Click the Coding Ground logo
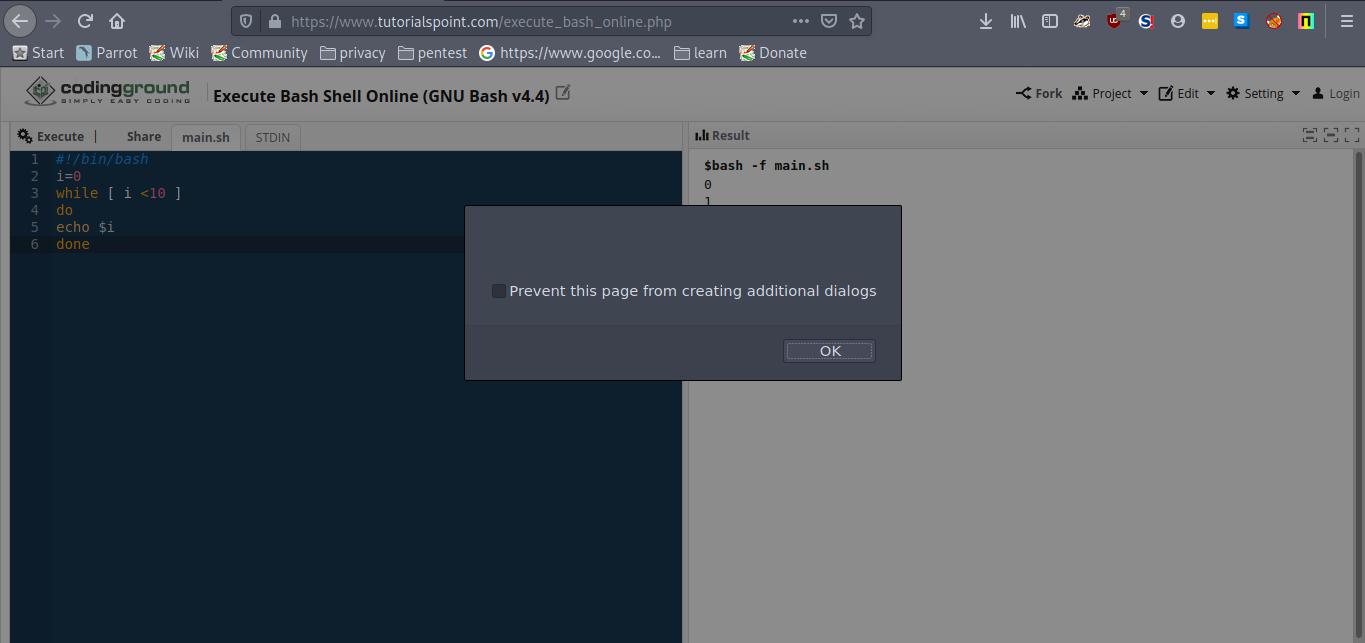This screenshot has height=643, width=1365. click(x=107, y=92)
